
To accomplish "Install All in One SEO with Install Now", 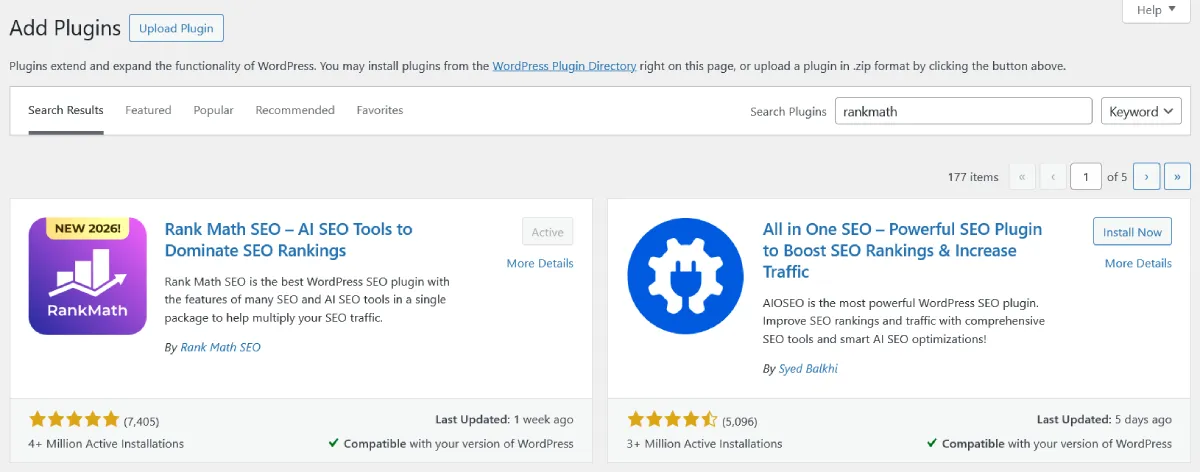I will pos(1132,232).
